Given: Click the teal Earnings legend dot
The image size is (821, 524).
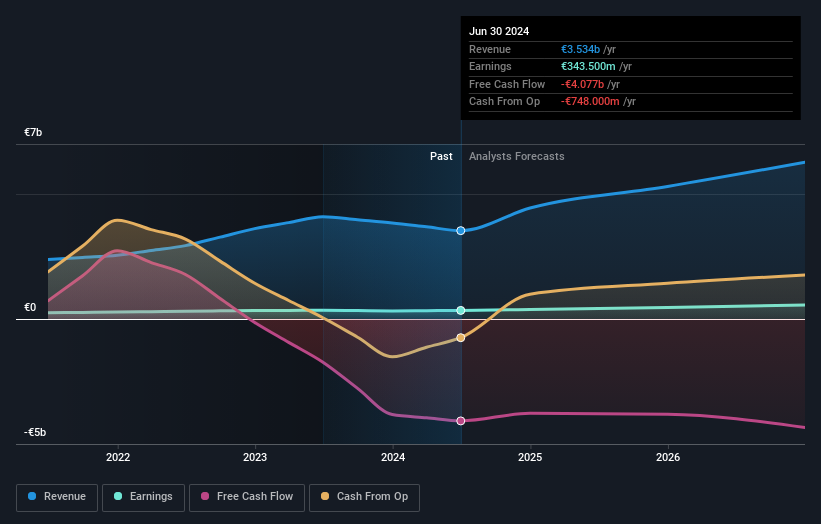Looking at the screenshot, I should point(118,496).
